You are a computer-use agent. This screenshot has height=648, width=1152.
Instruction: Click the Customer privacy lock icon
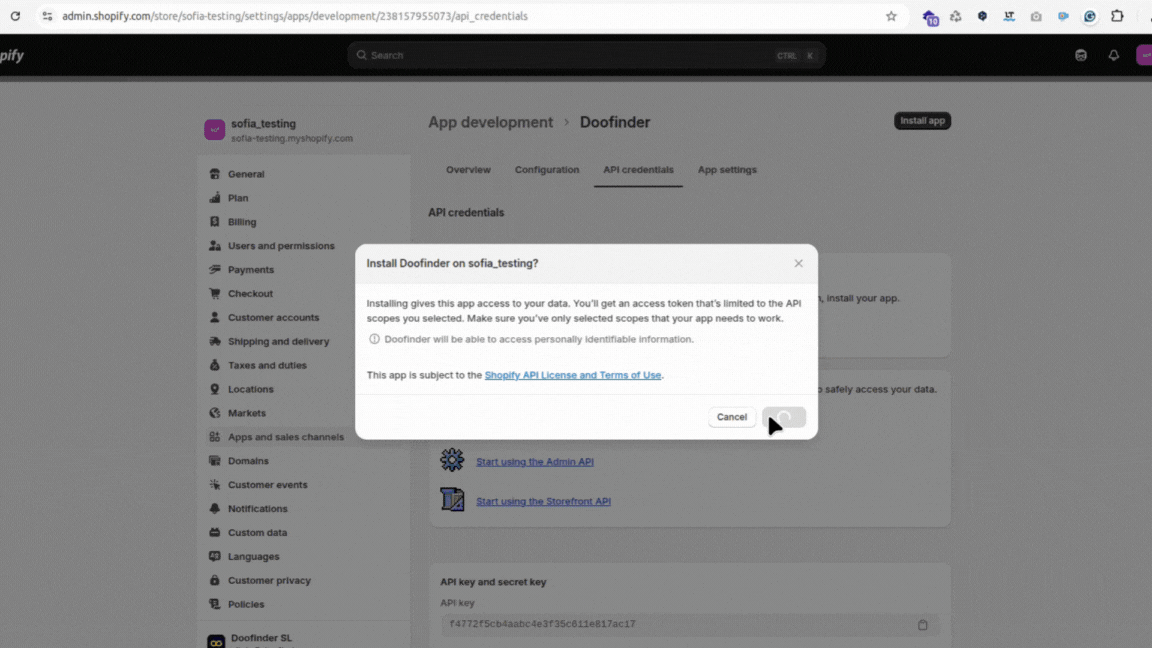tap(215, 580)
